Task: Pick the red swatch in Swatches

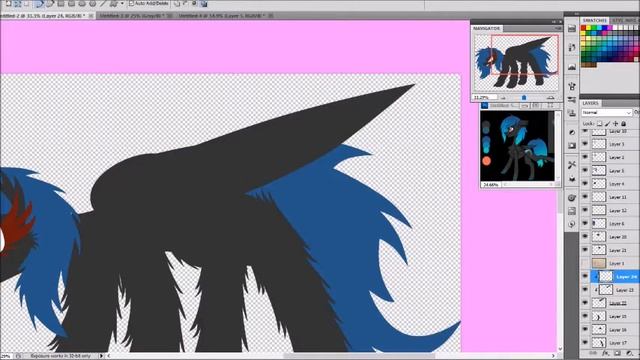Action: (583, 28)
